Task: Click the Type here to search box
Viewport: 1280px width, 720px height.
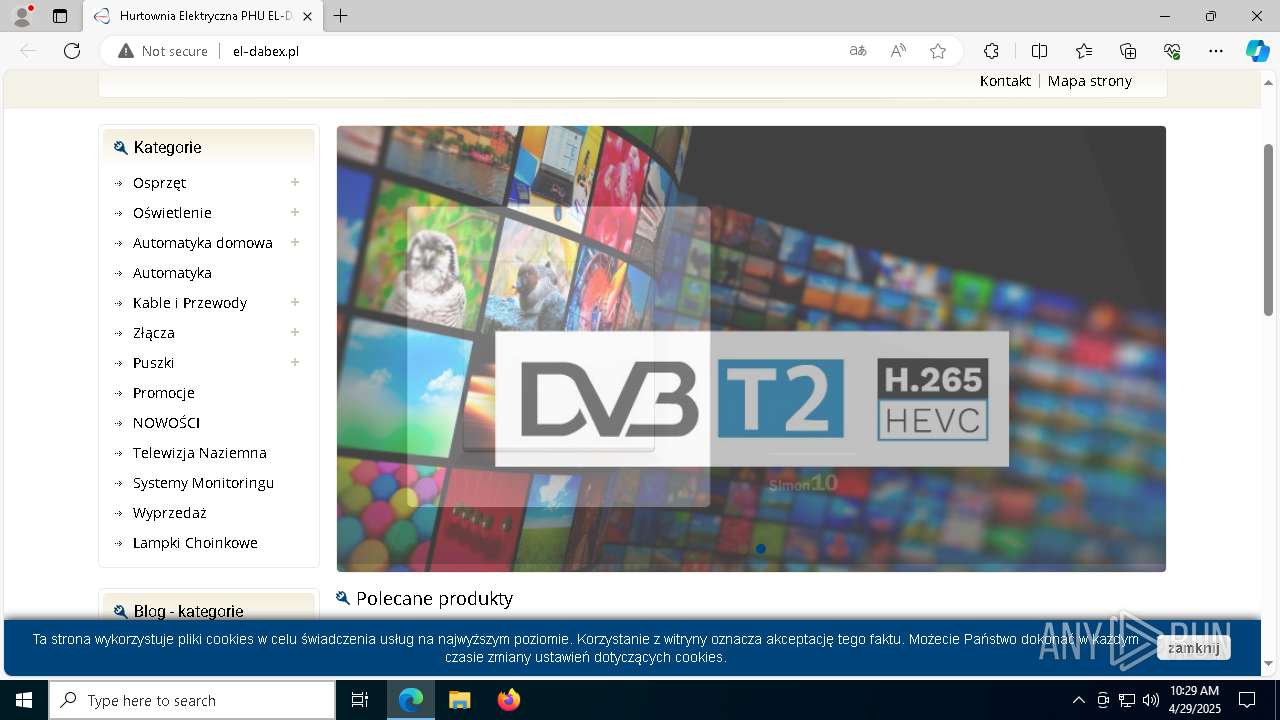Action: (x=192, y=700)
